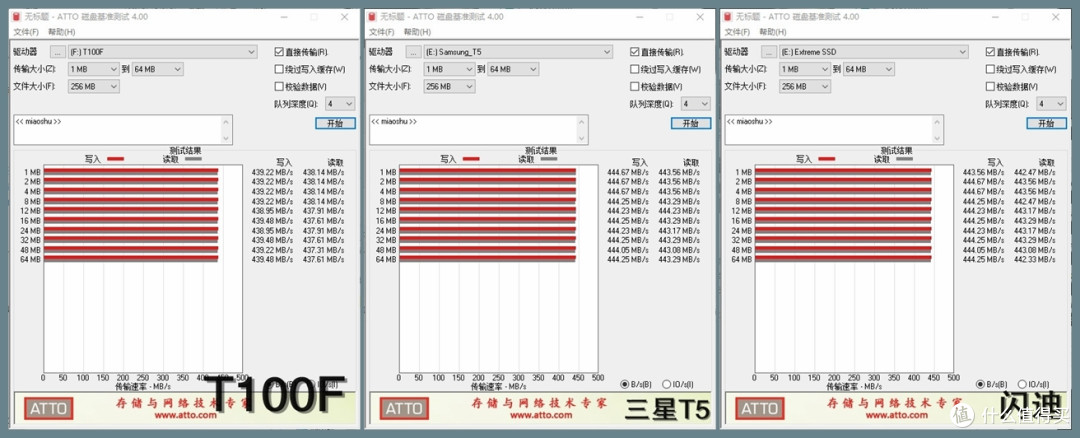Open File menu in Samsung_T5 window

pos(382,32)
